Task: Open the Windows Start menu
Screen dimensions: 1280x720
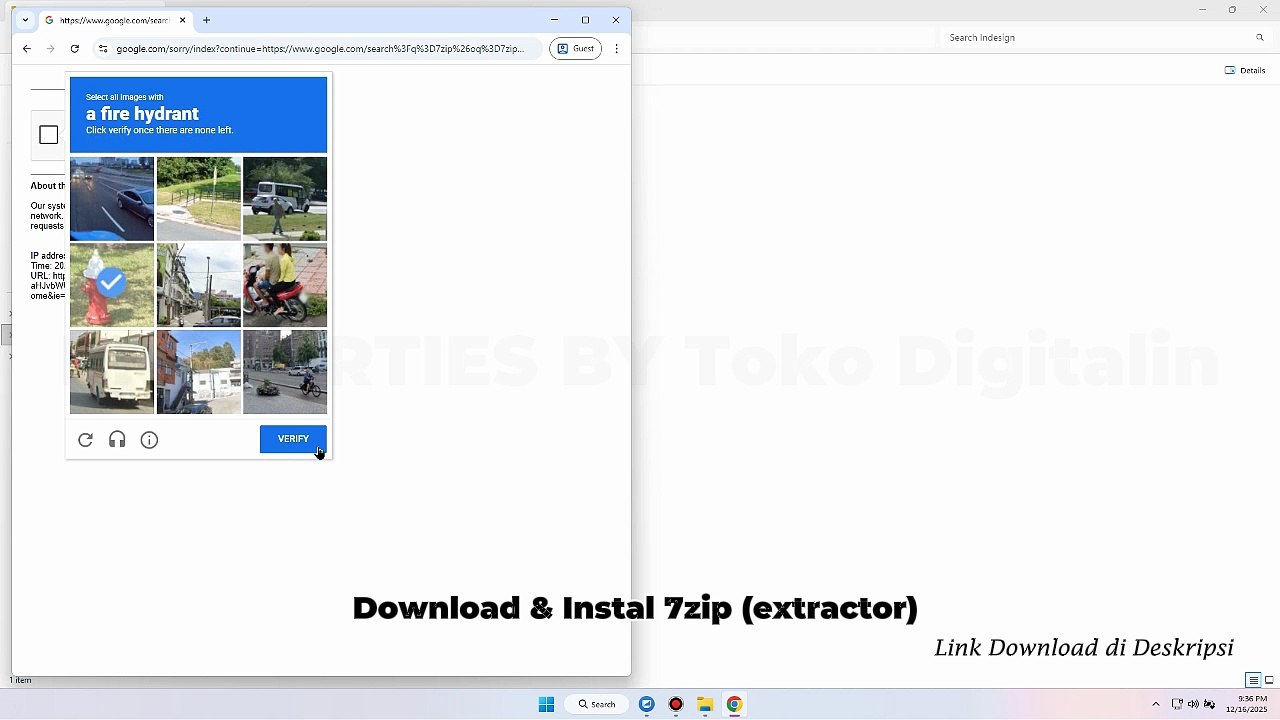Action: 546,704
